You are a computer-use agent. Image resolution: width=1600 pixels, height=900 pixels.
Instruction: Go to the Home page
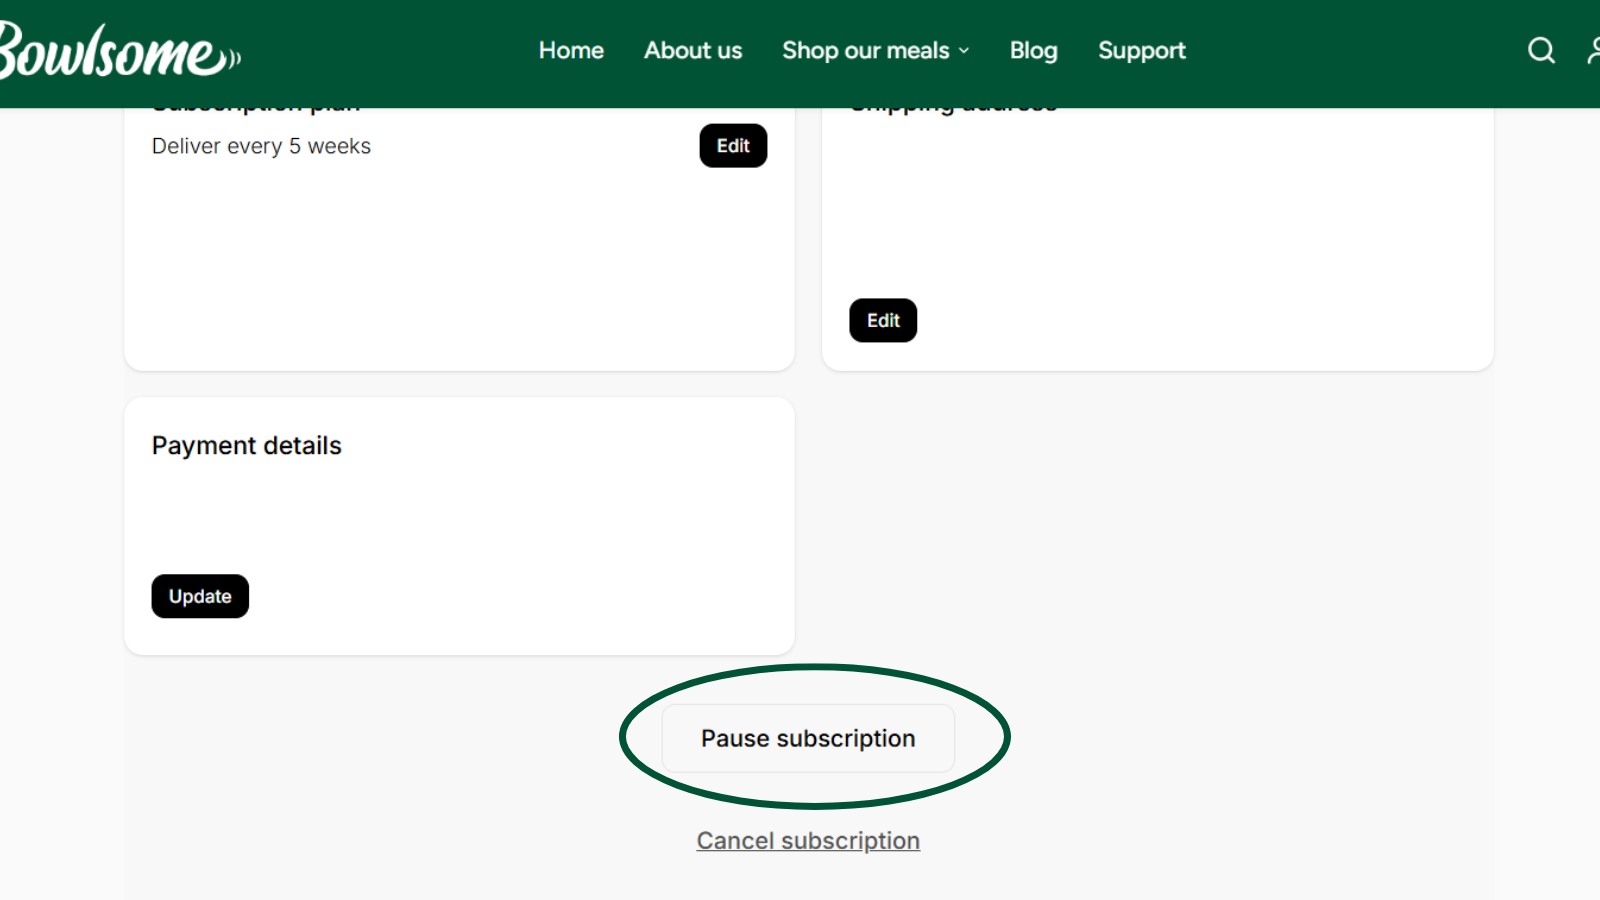point(571,50)
